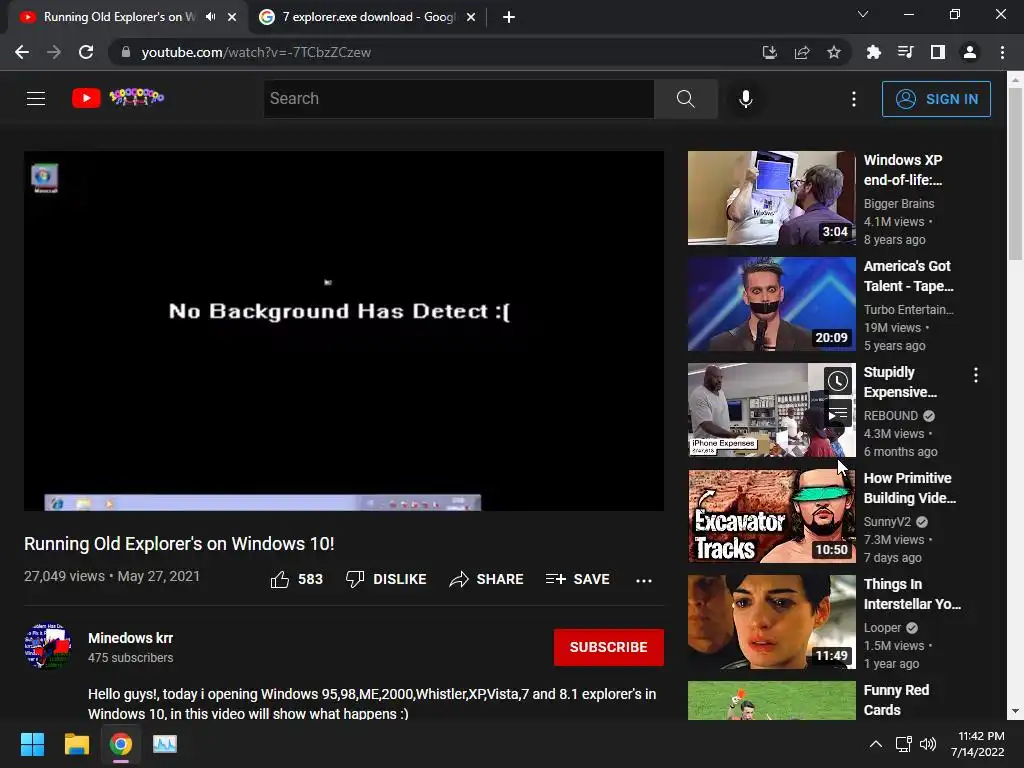Open Chrome extensions puzzle icon

873,52
